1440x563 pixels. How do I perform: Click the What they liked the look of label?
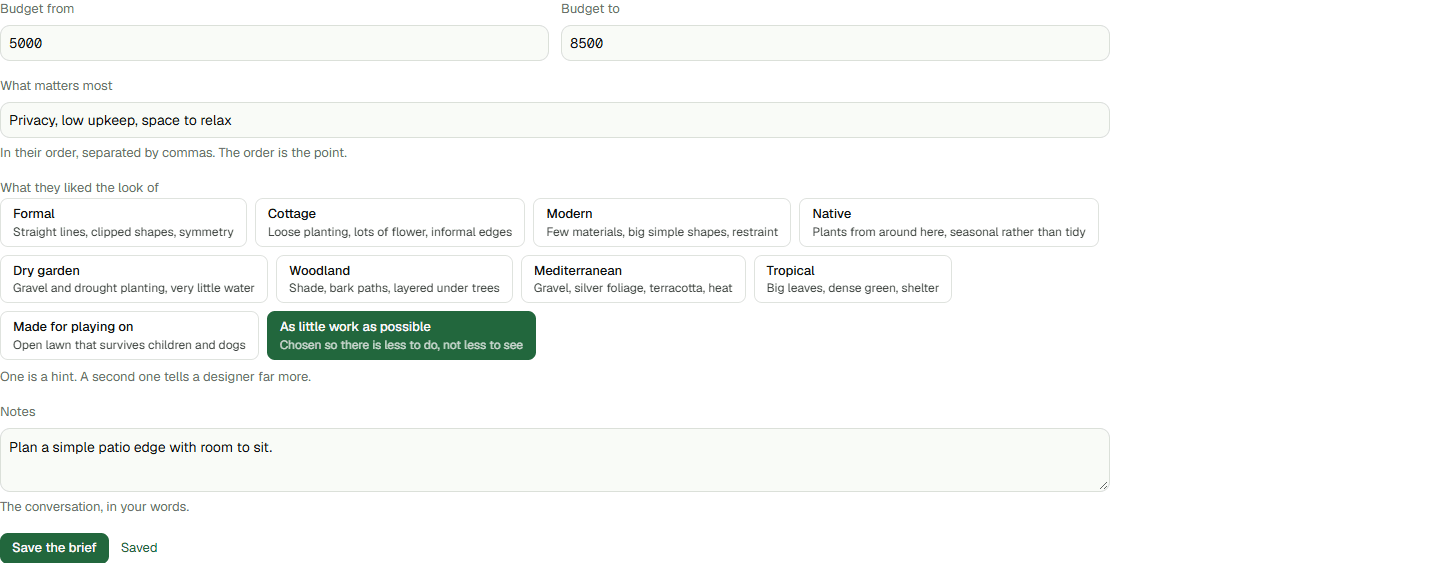tap(79, 188)
